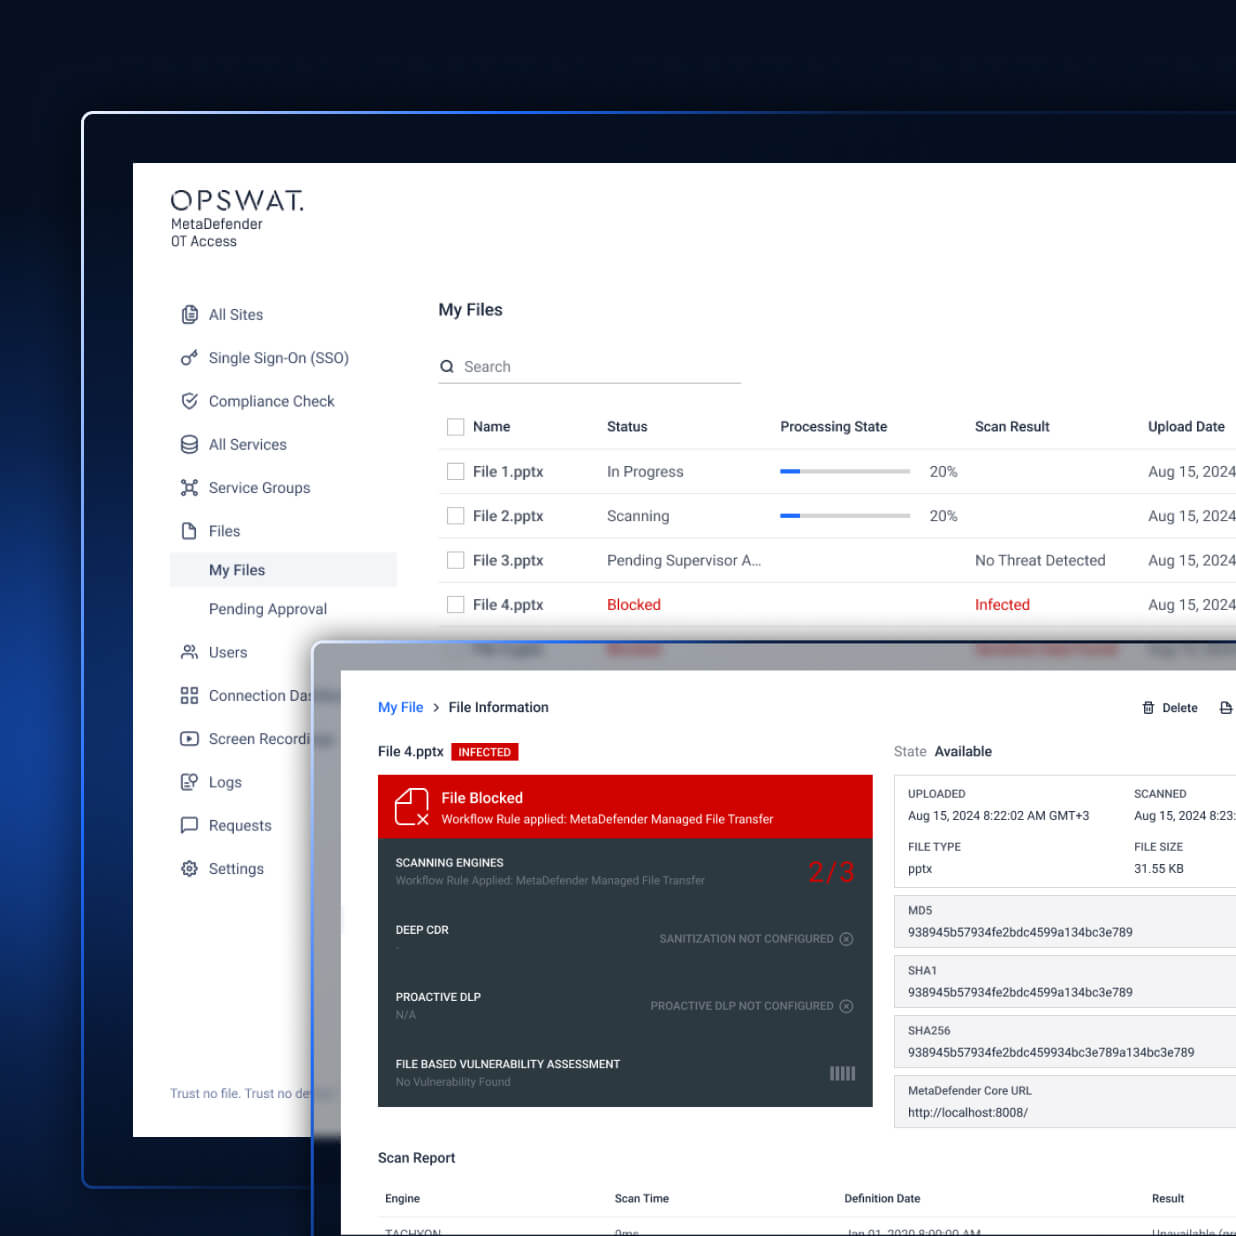Viewport: 1236px width, 1236px height.
Task: Expand File Based Vulnerability Assessment details
Action: point(842,1072)
